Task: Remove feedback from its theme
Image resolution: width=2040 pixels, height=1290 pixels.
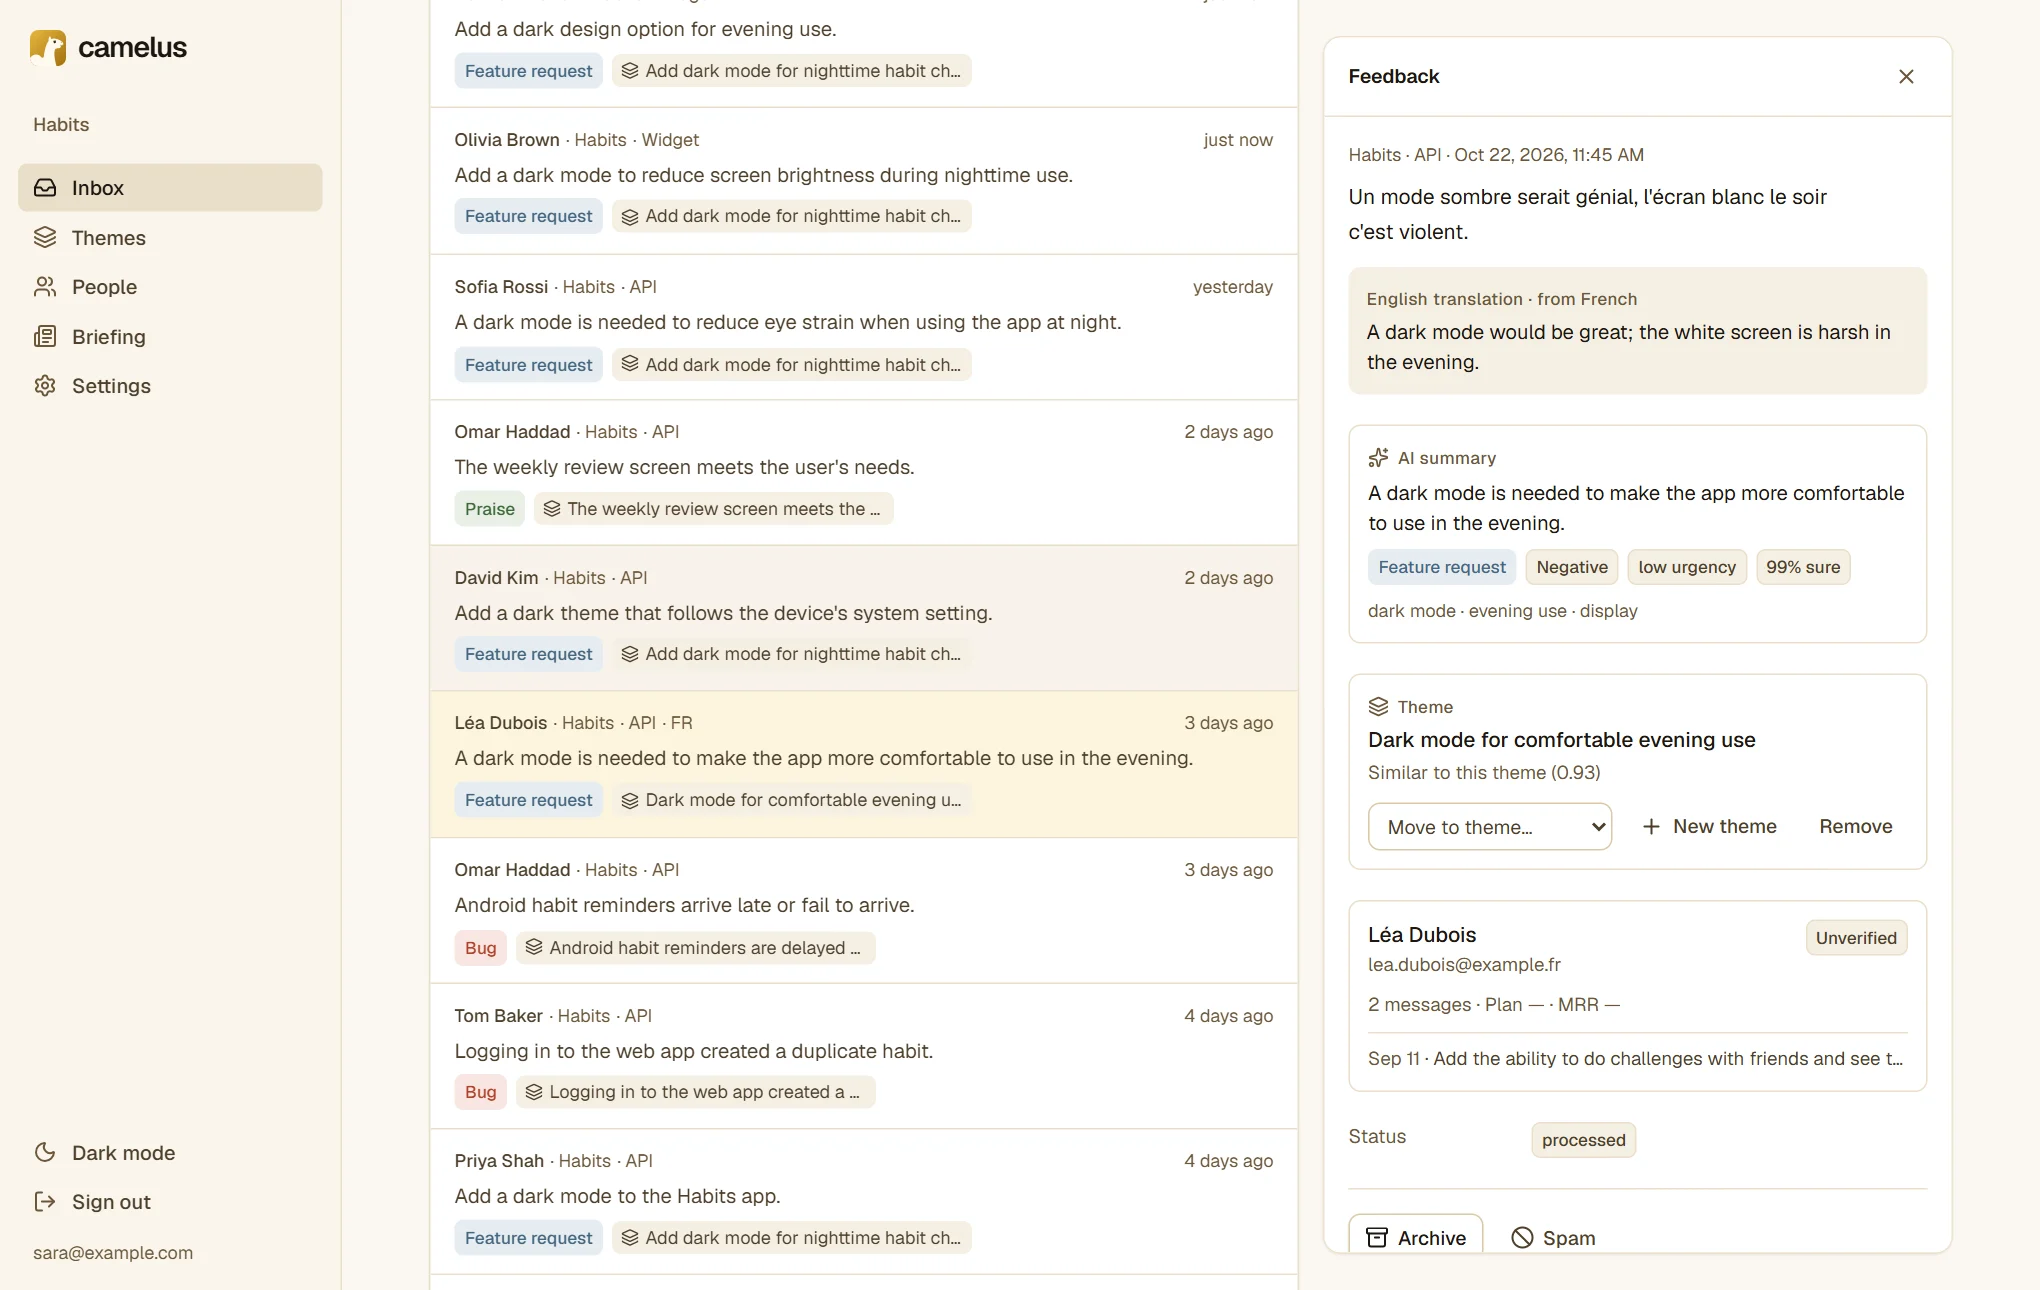Action: tap(1856, 827)
